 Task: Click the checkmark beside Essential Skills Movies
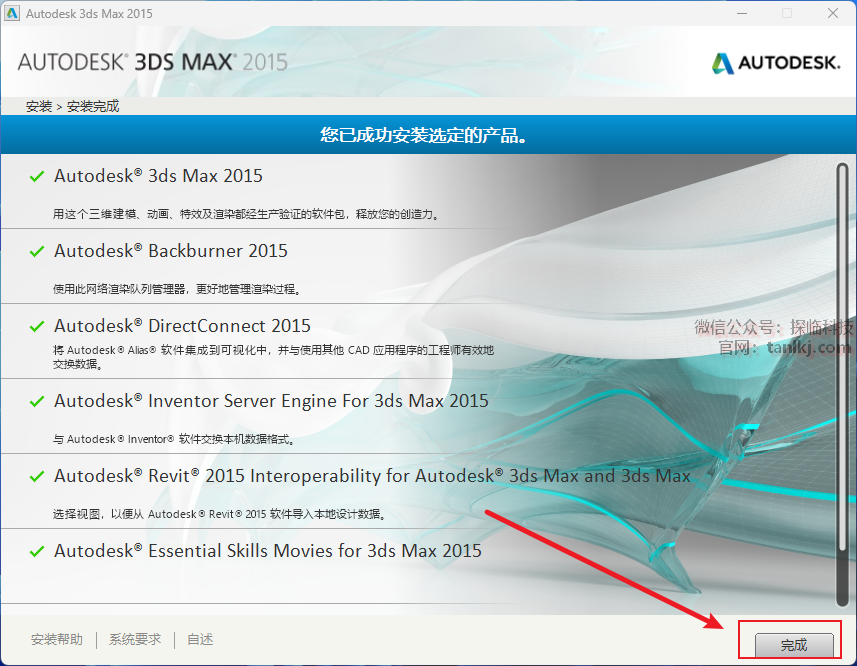click(x=37, y=551)
